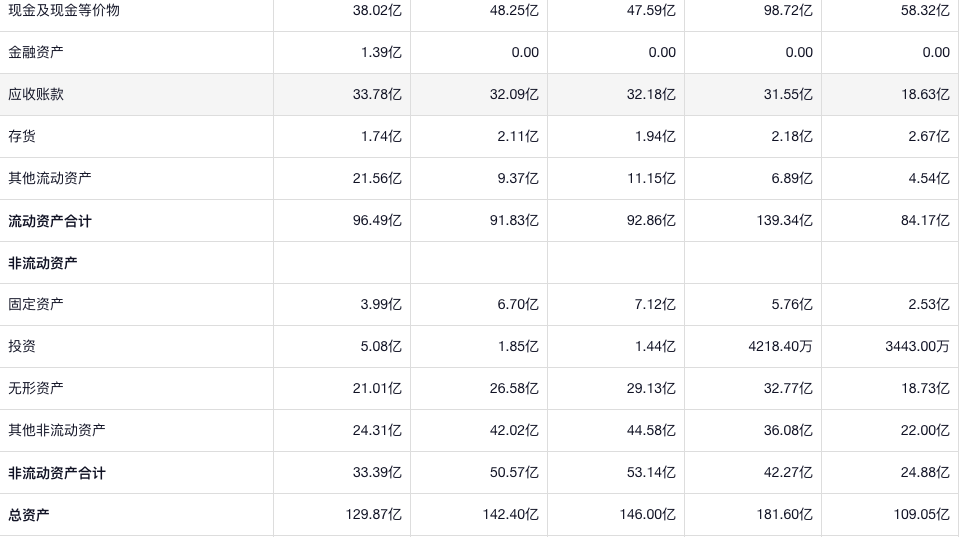
Task: Select the 固定资产 row label
Action: 36,305
